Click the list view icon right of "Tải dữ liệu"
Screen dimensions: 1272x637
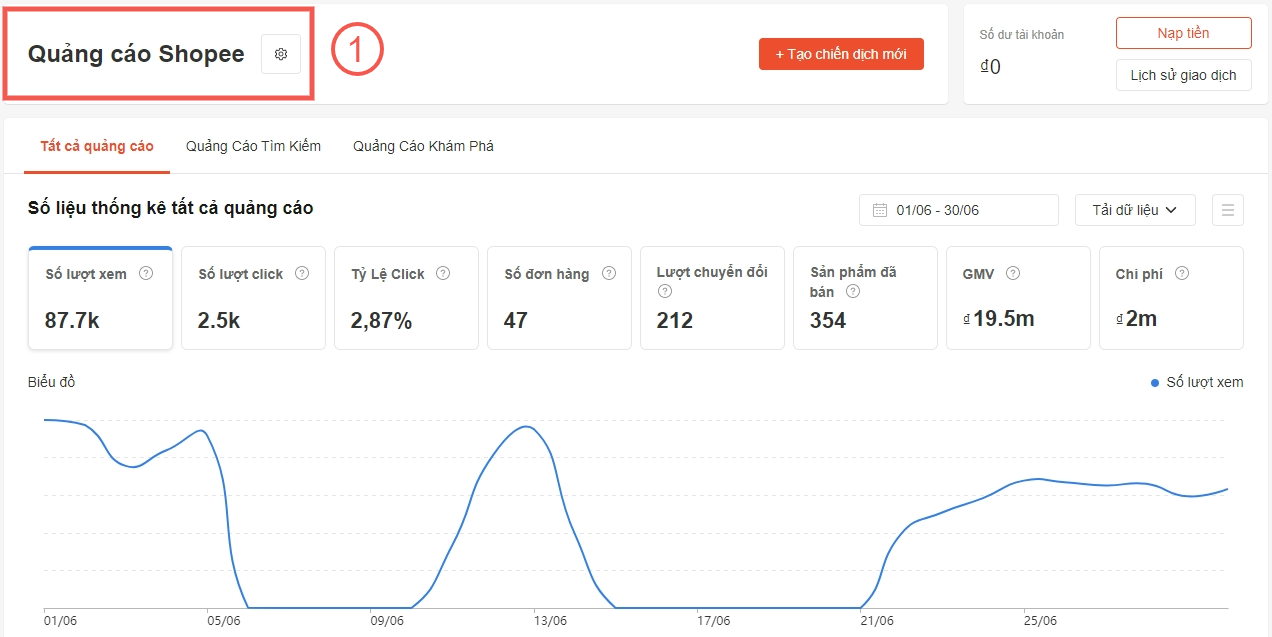[x=1227, y=210]
